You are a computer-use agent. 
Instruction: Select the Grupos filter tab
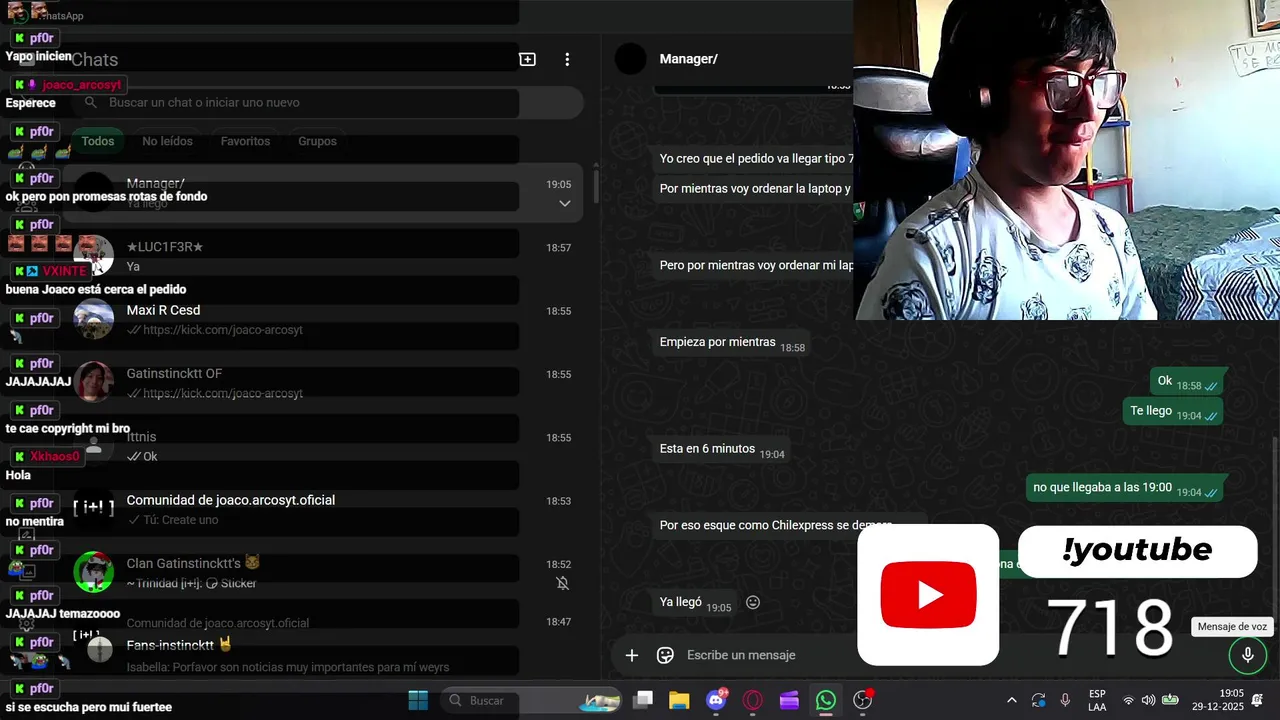317,141
